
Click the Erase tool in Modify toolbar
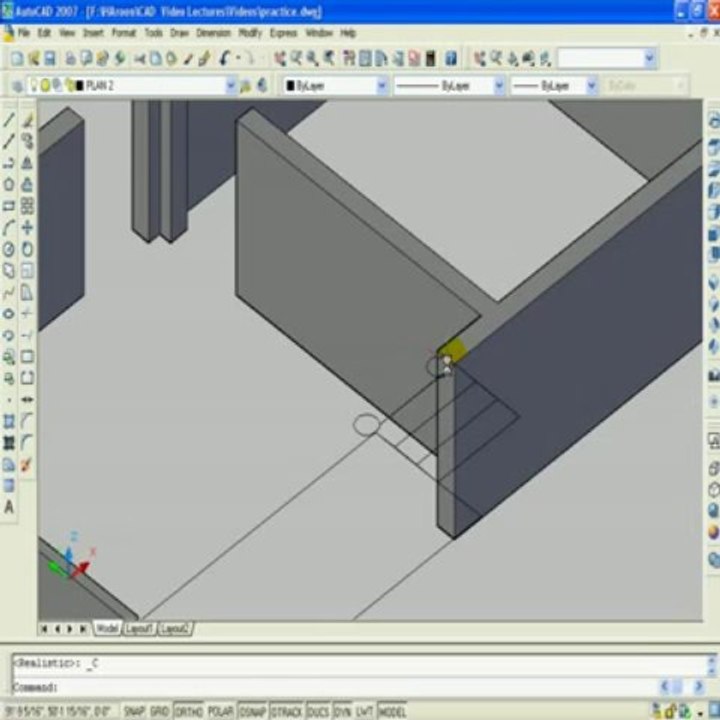28,120
